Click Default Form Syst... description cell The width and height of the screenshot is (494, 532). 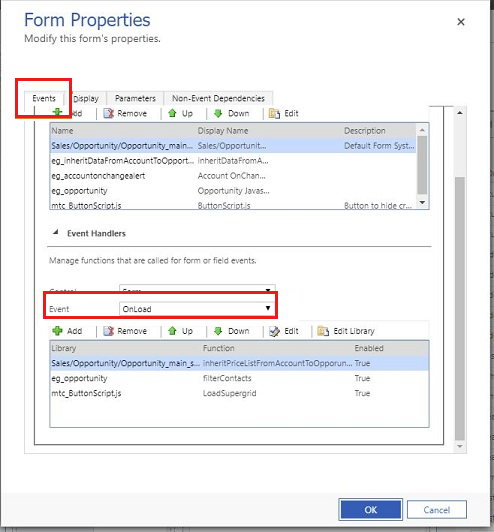tap(379, 146)
